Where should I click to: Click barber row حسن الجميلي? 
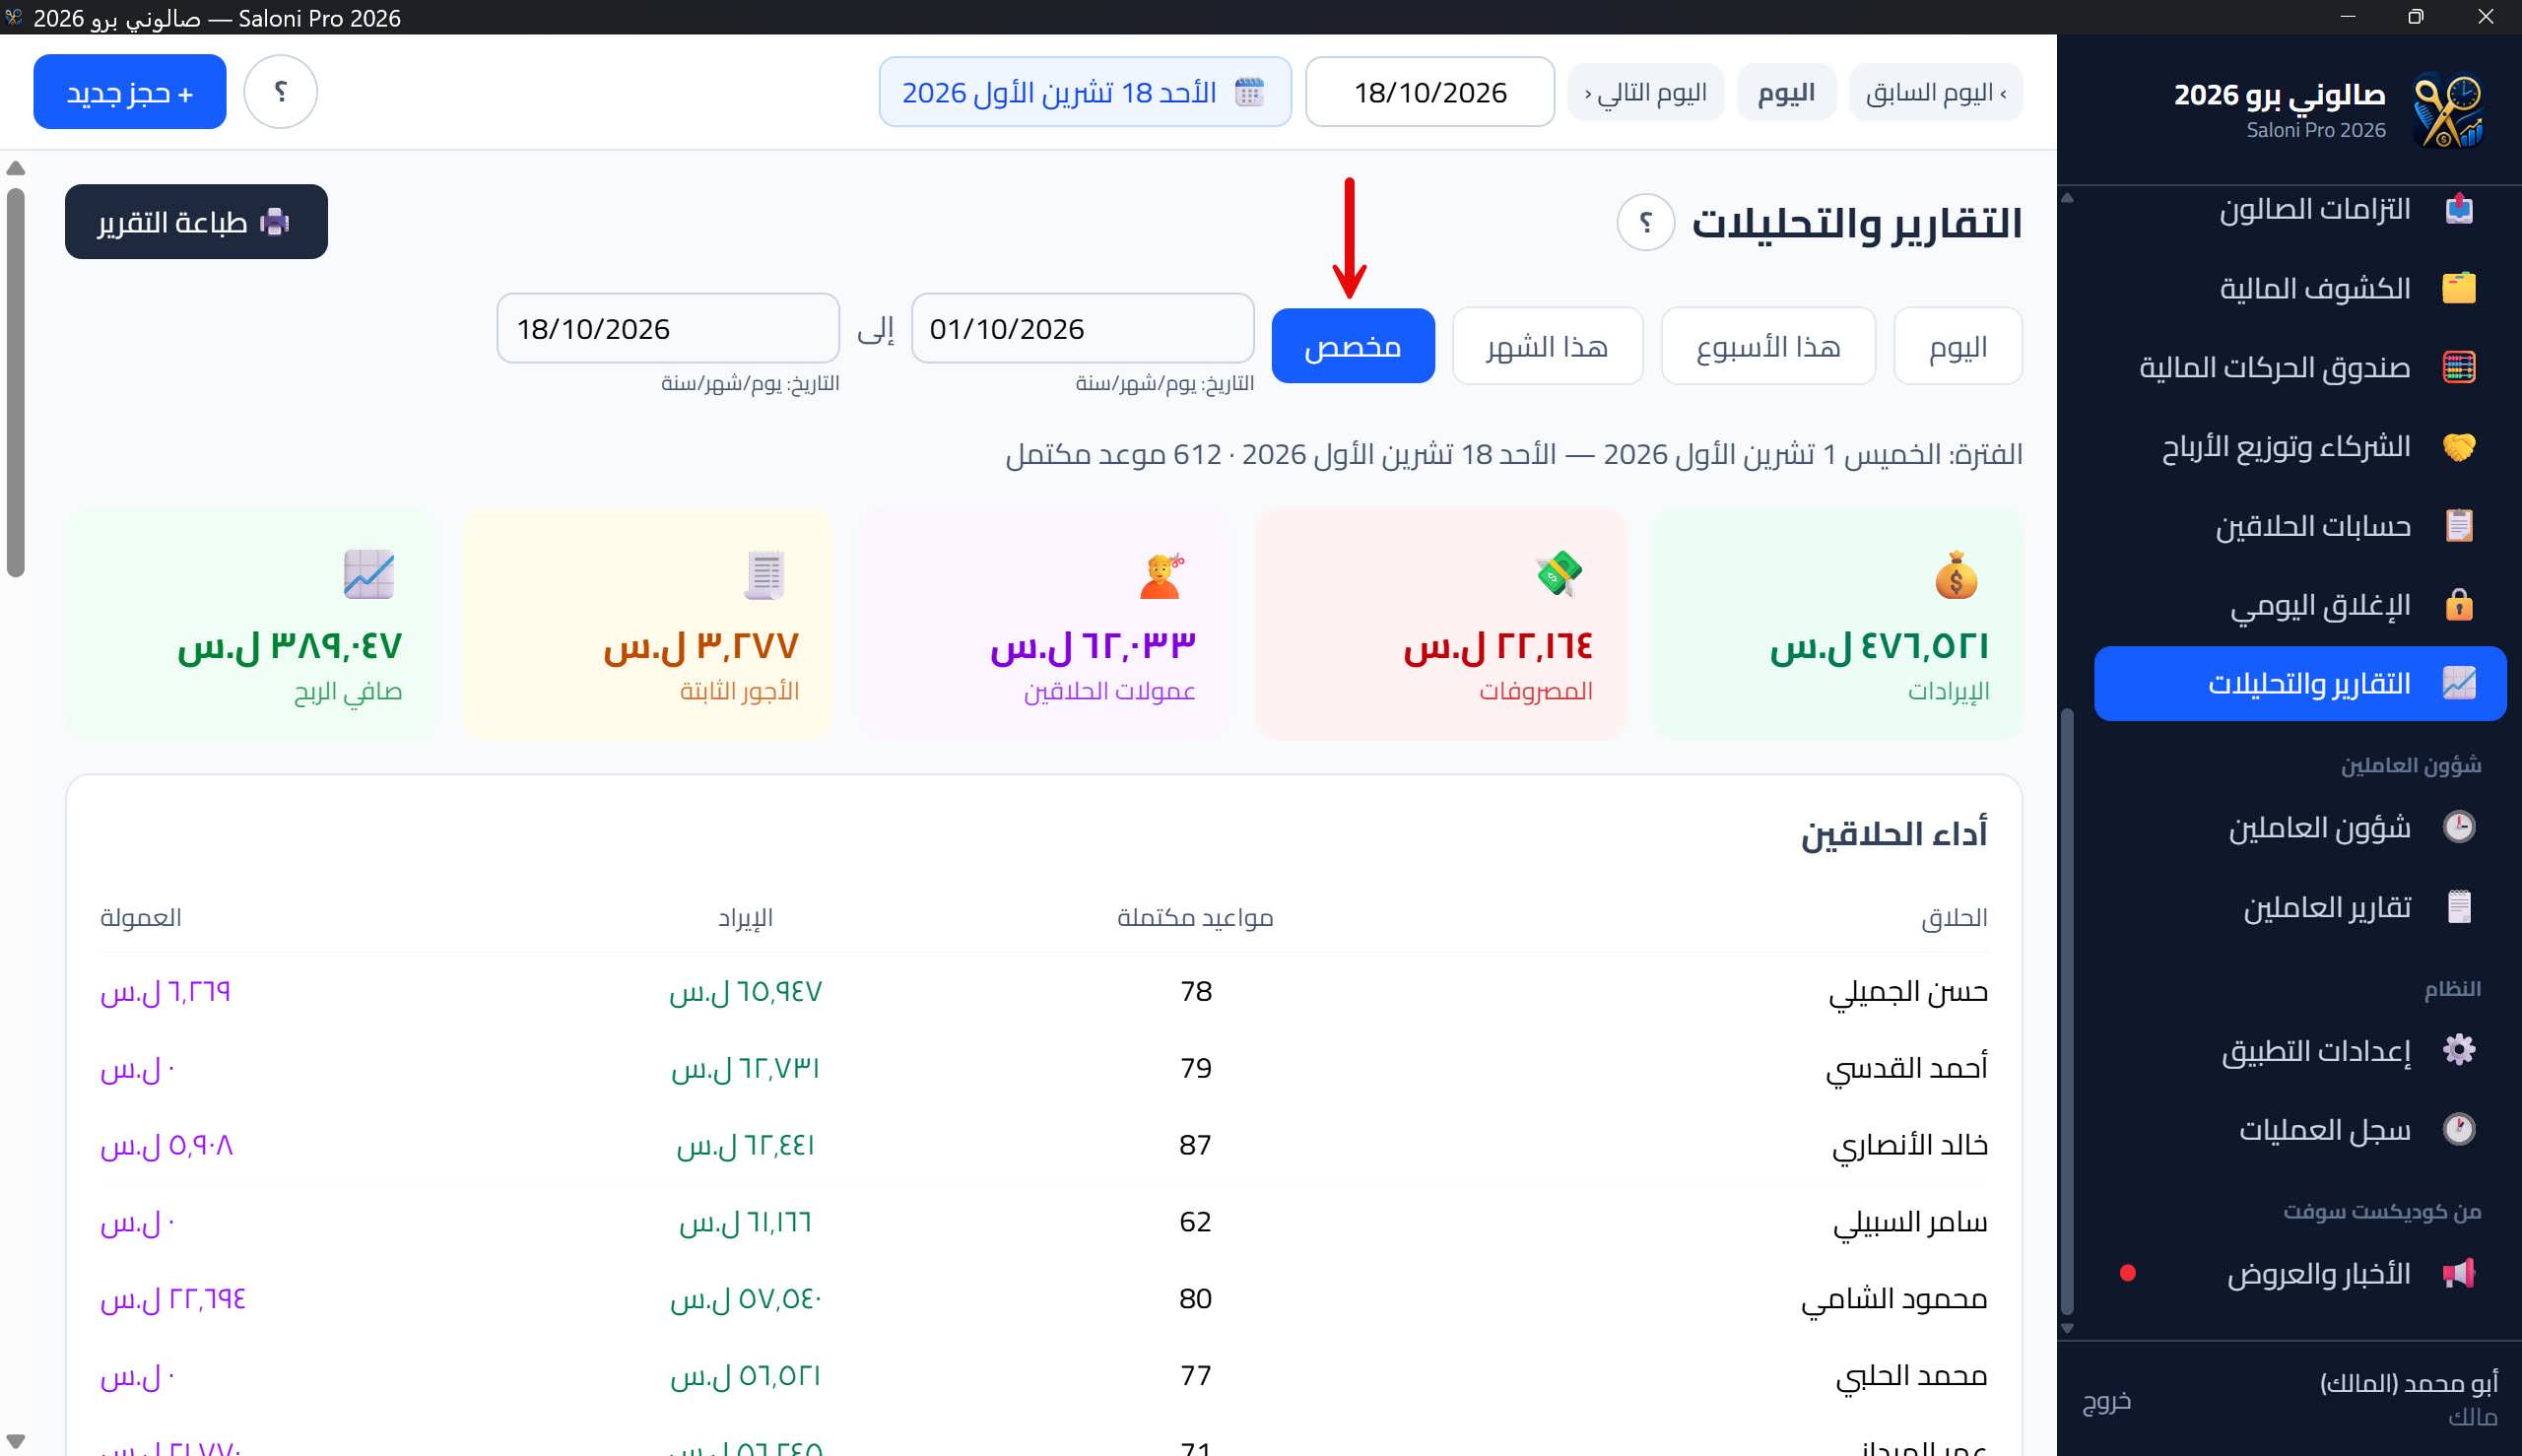(1044, 991)
